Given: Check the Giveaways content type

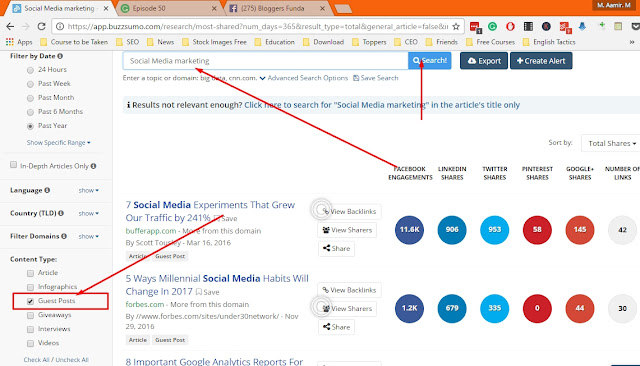Looking at the screenshot, I should pyautogui.click(x=30, y=315).
